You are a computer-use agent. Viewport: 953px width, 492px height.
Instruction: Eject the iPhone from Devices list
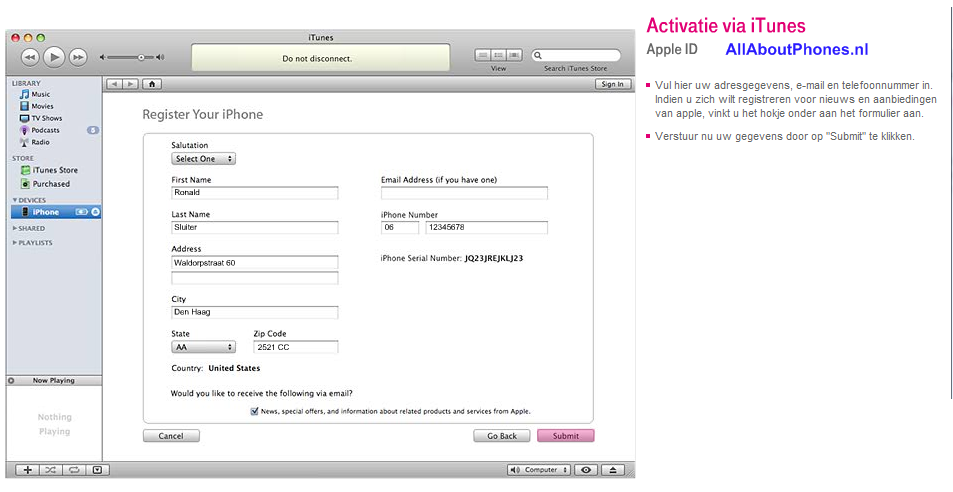pos(95,212)
